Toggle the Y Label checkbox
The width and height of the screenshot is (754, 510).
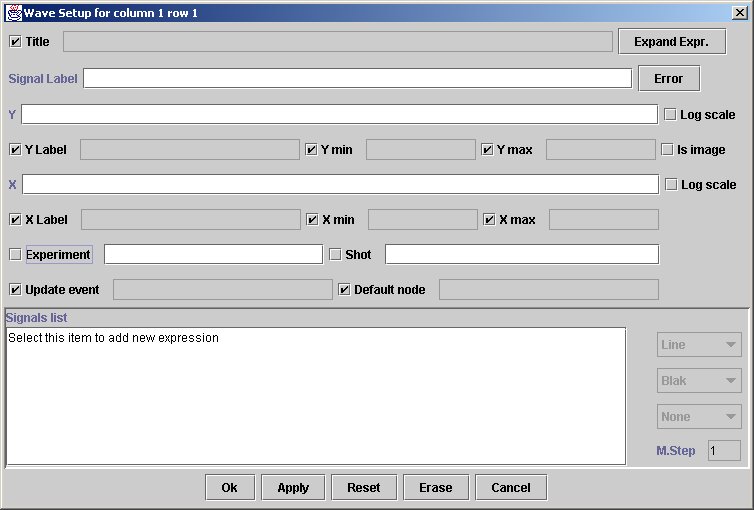(x=15, y=149)
